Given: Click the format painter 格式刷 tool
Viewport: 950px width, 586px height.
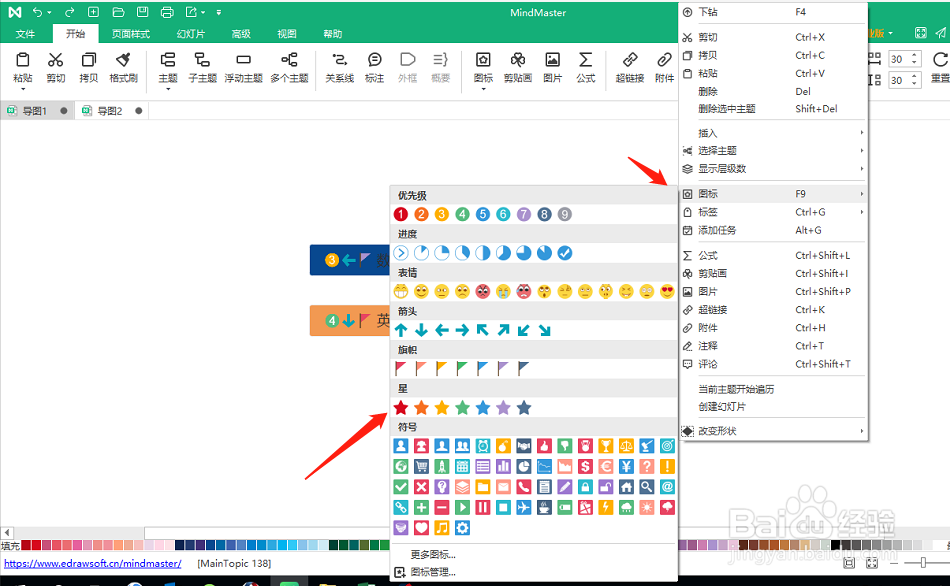Looking at the screenshot, I should 123,67.
